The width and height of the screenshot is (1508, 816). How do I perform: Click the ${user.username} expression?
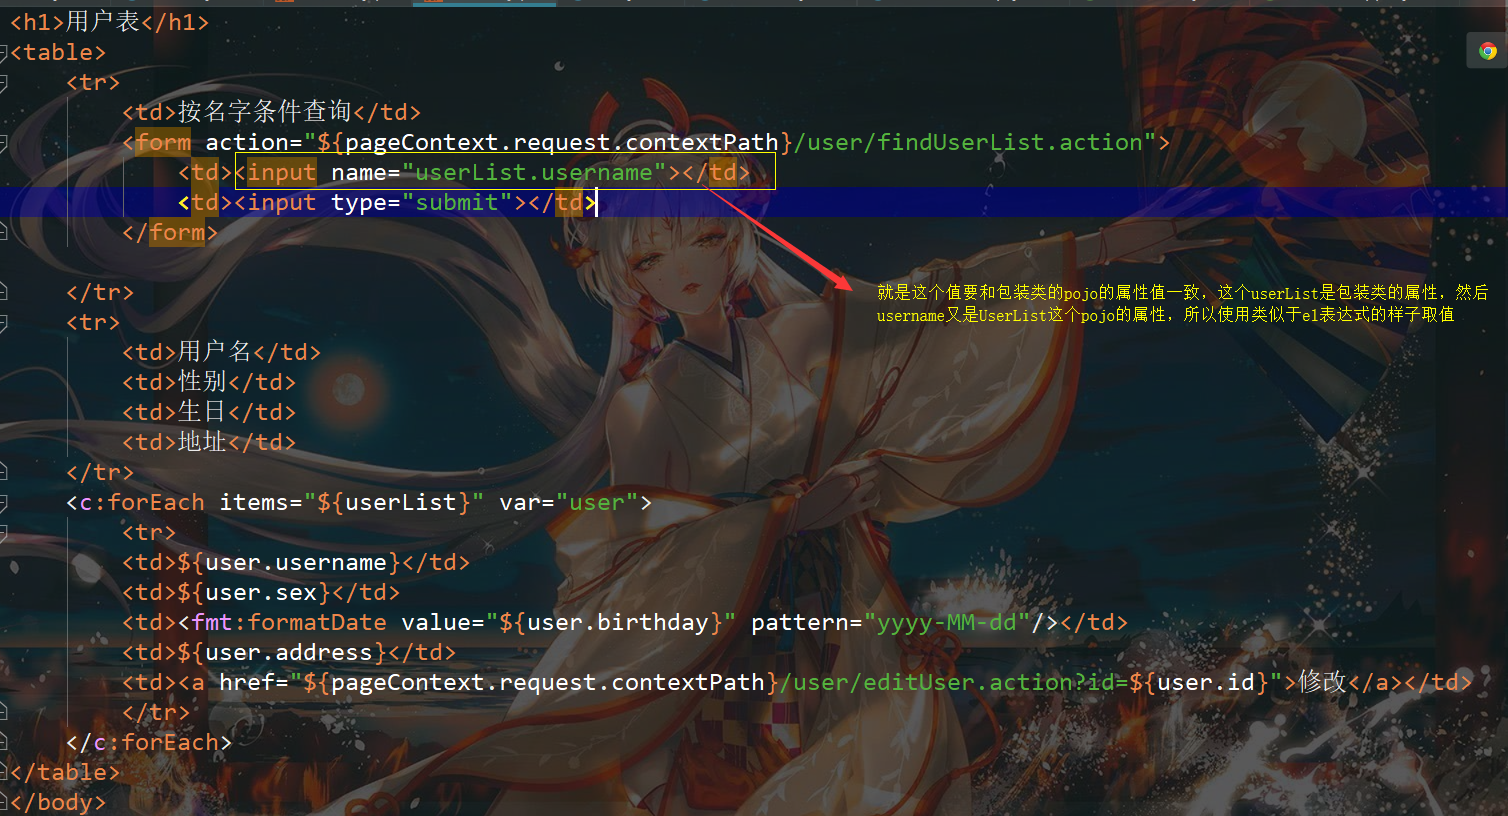click(290, 562)
